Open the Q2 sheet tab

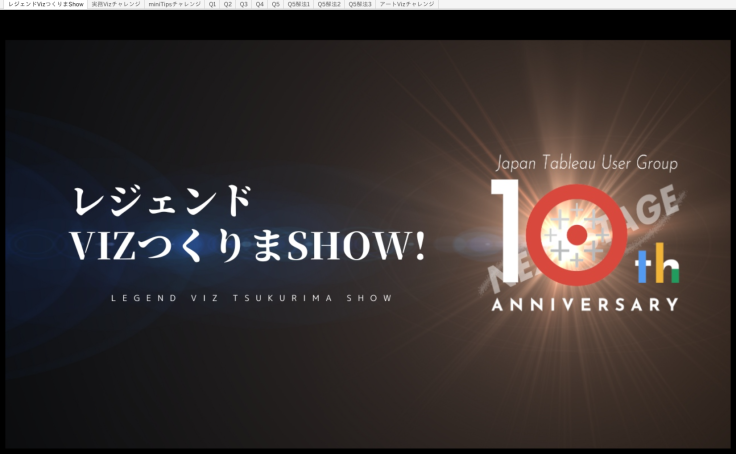(228, 4)
